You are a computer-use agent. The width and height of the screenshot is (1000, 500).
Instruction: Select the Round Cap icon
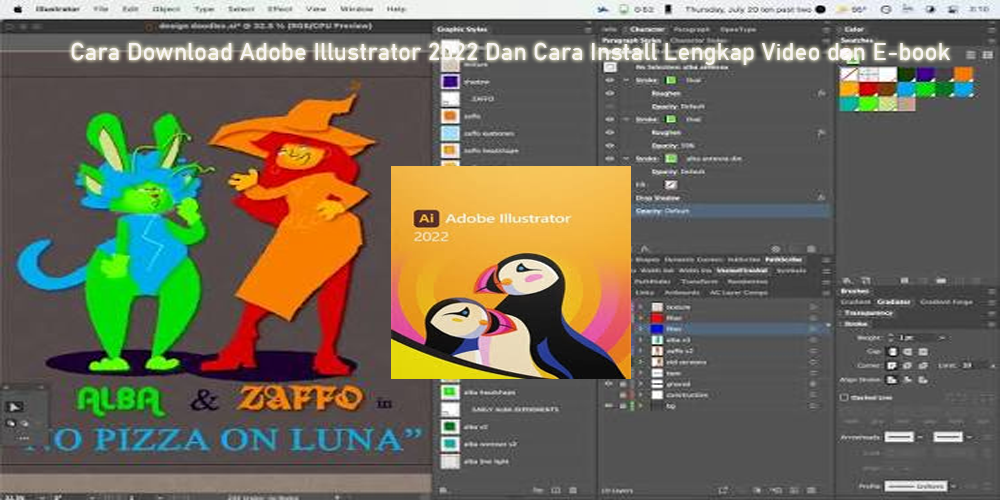(x=907, y=351)
